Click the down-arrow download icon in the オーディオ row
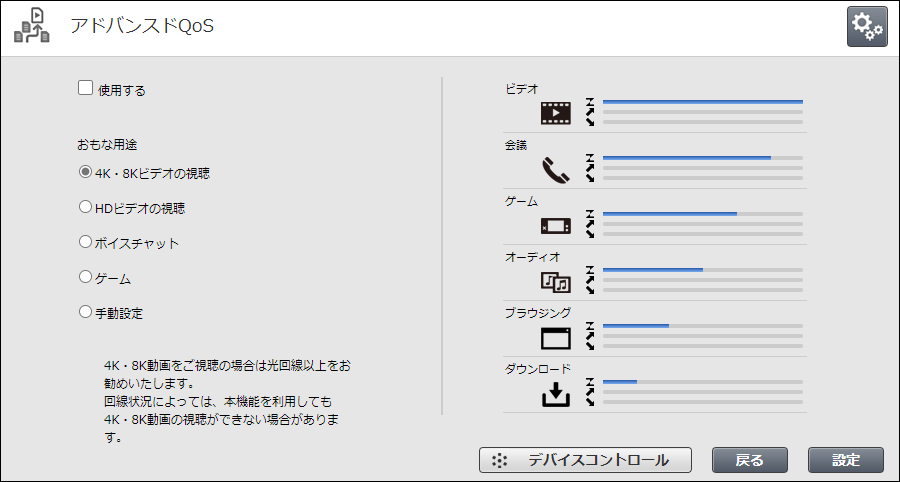This screenshot has height=482, width=900. point(590,290)
